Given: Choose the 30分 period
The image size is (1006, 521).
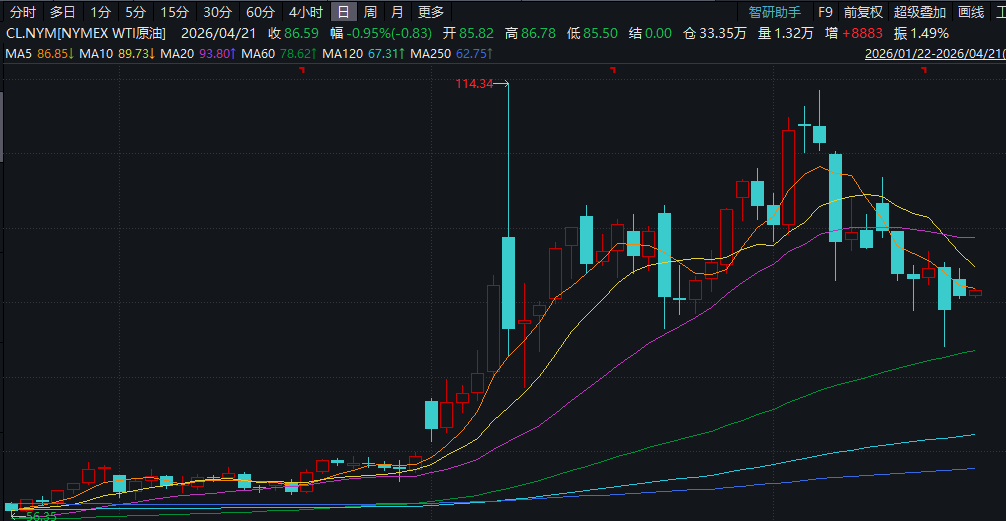Looking at the screenshot, I should 217,12.
